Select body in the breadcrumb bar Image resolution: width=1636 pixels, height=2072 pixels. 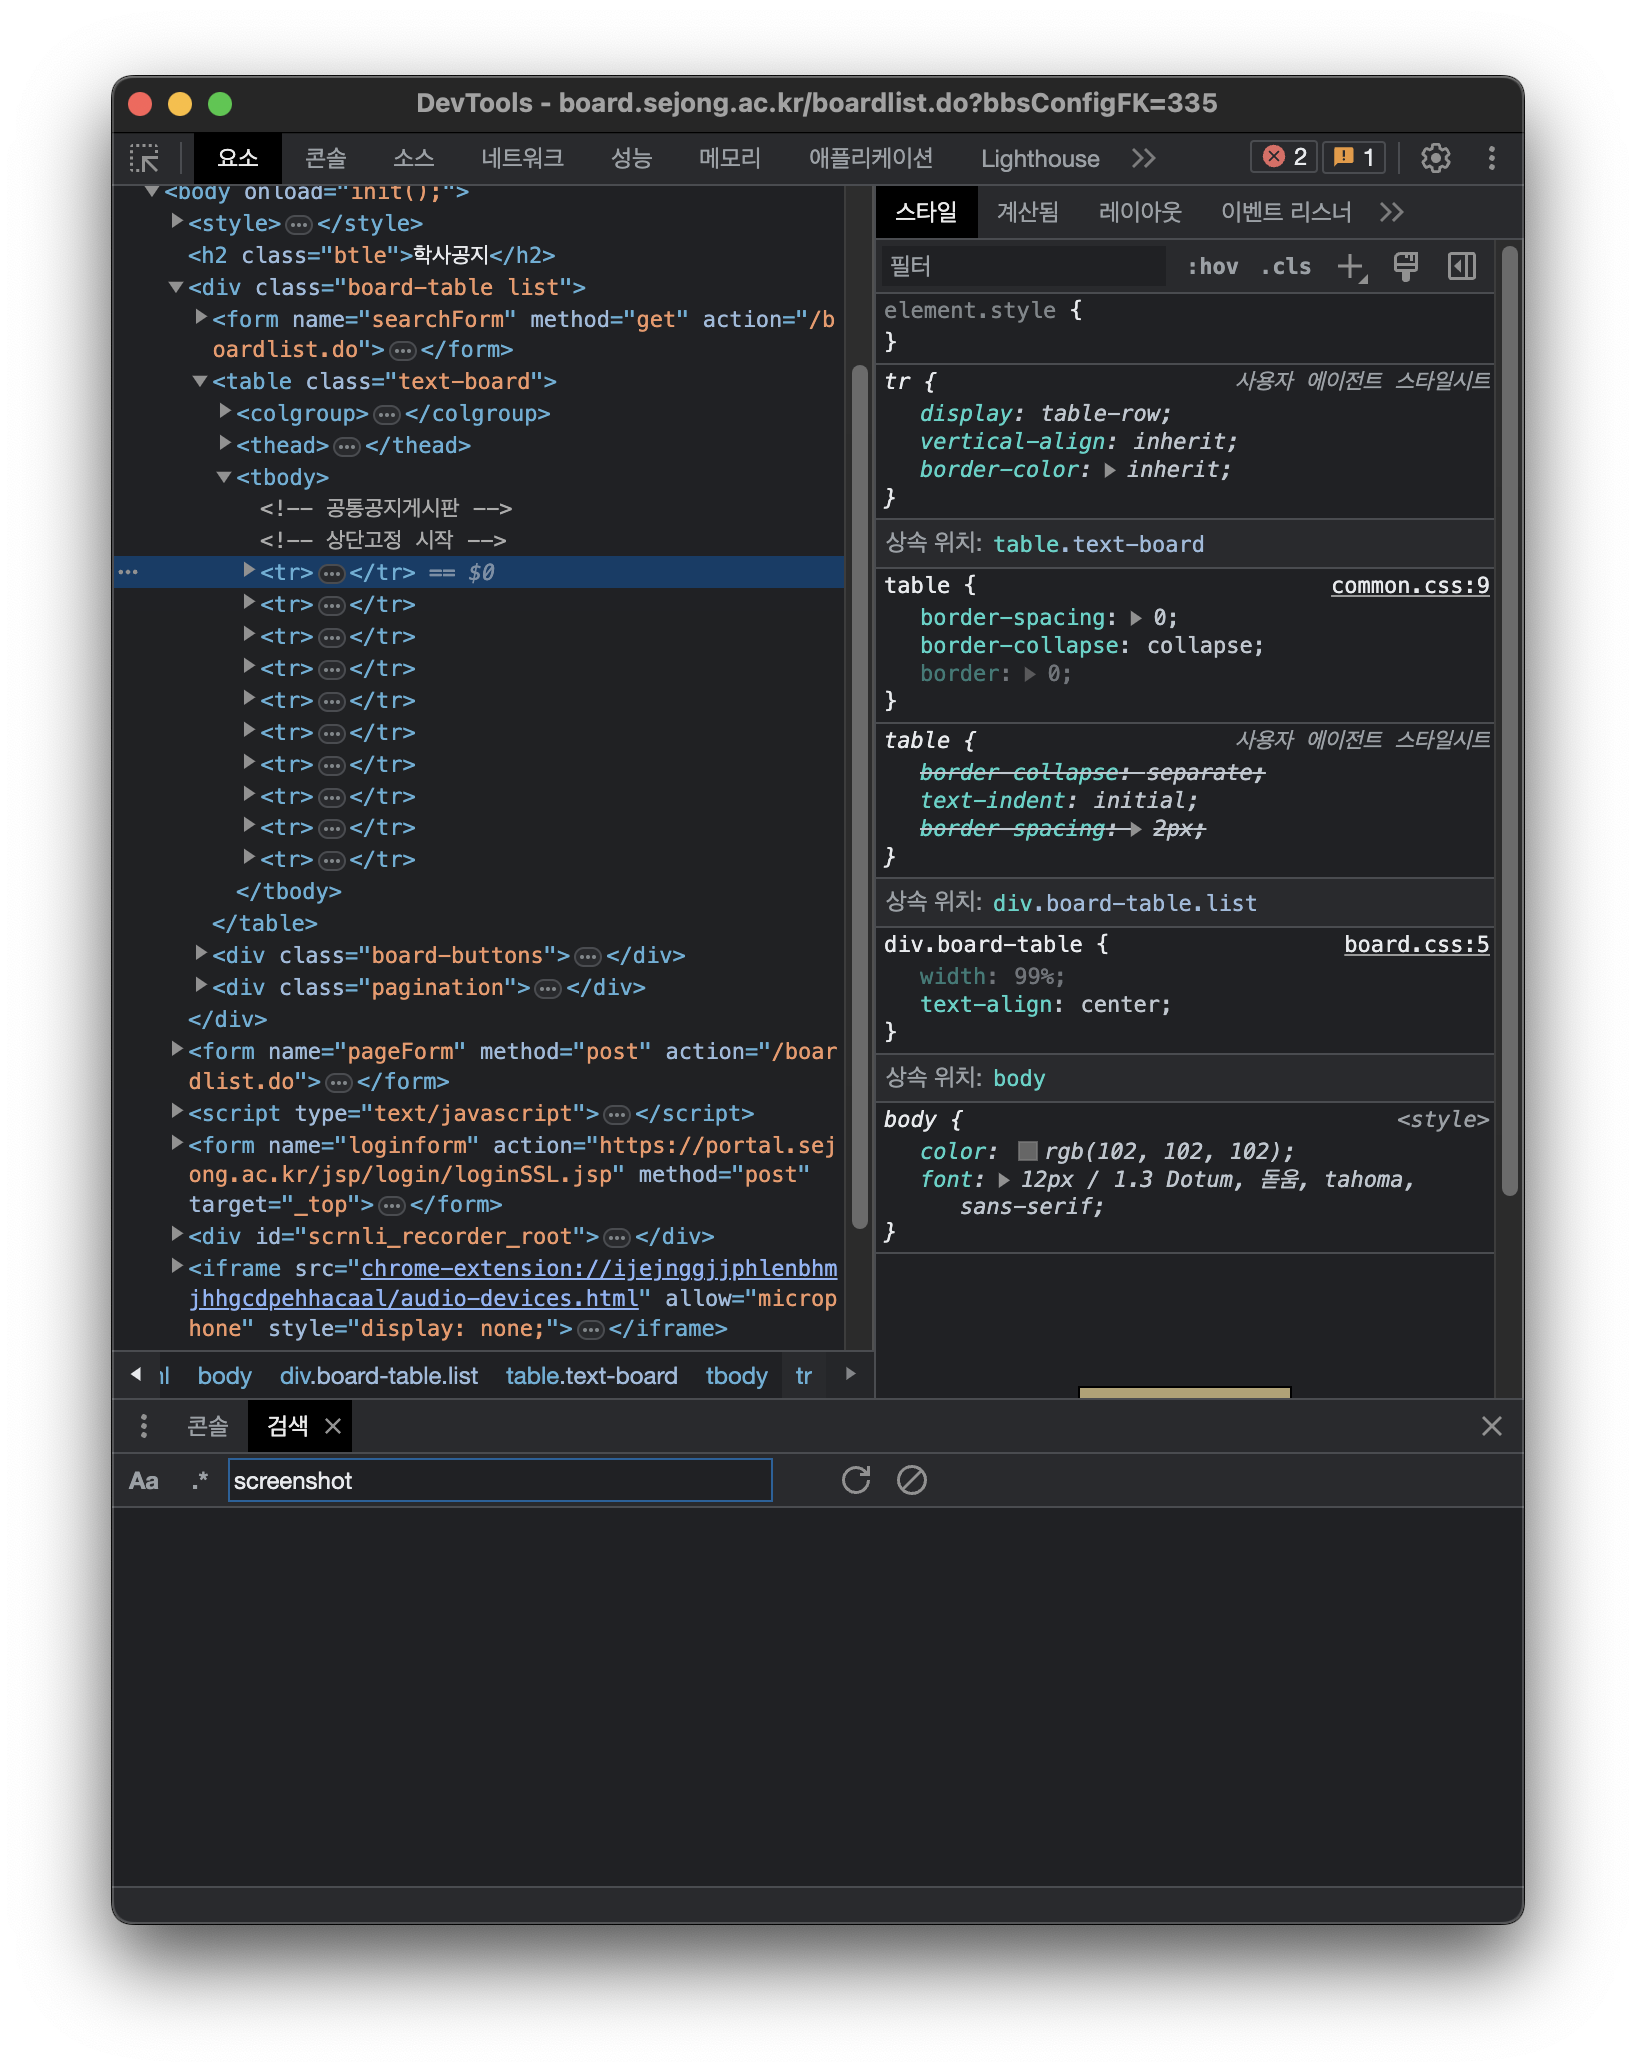[x=224, y=1376]
